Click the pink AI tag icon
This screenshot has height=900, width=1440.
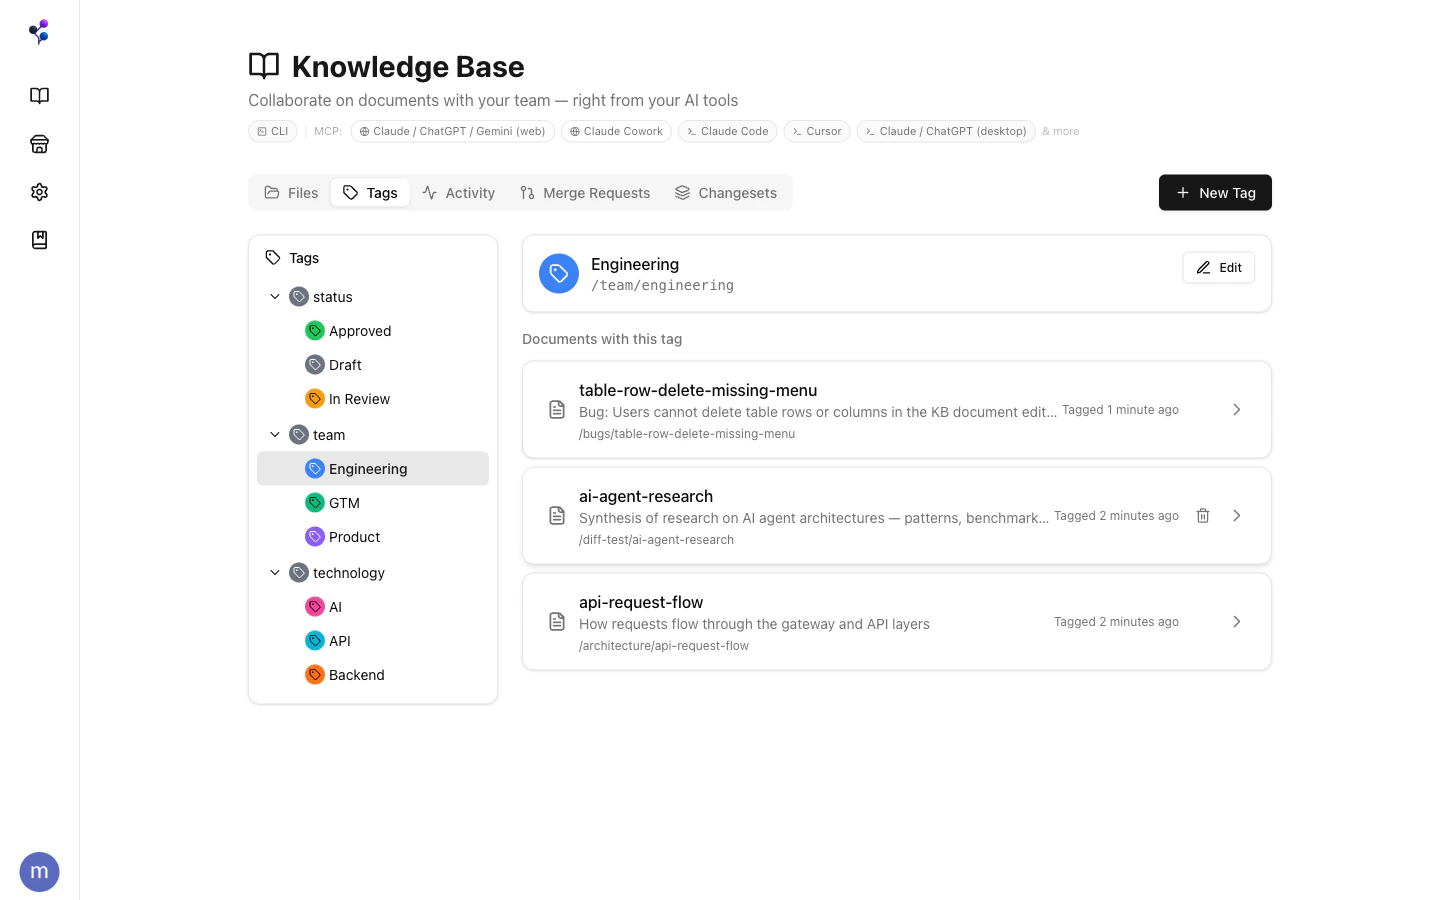click(x=315, y=607)
